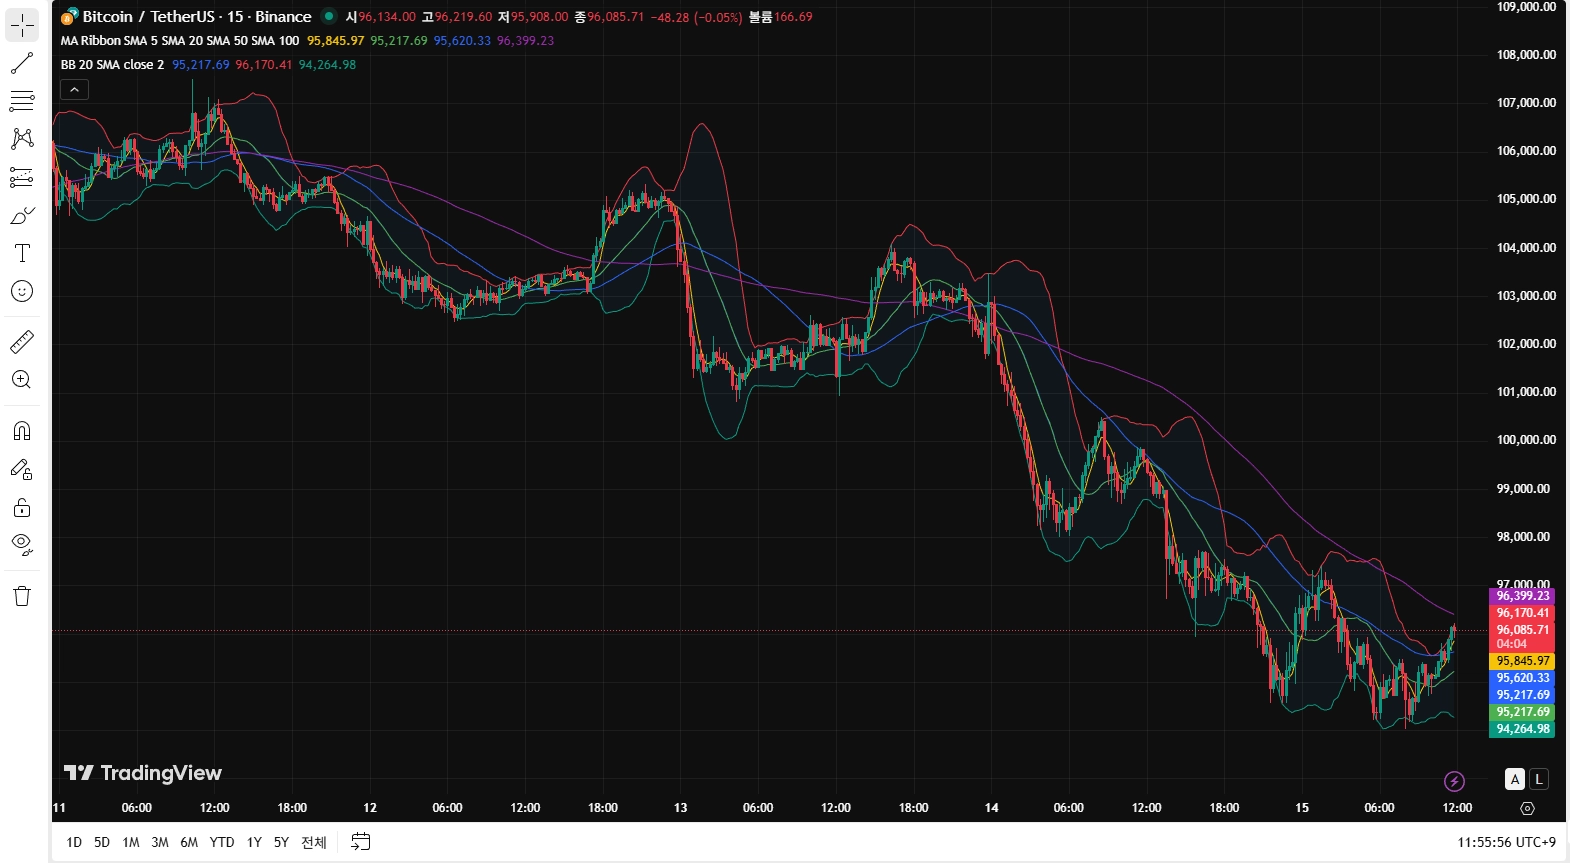This screenshot has height=863, width=1570.
Task: Toggle auto scale A button
Action: (x=1515, y=779)
